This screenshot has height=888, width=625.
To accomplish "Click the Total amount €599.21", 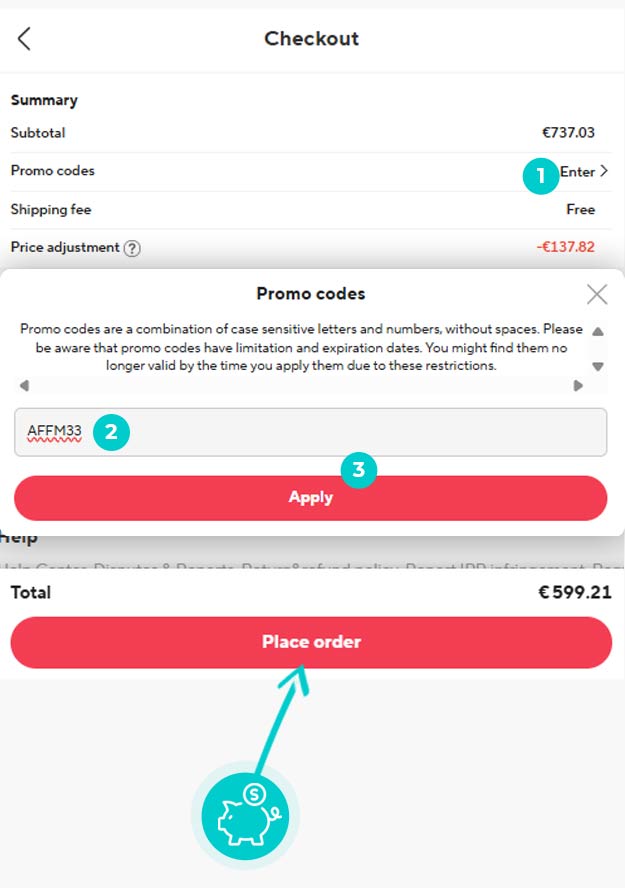I will pyautogui.click(x=574, y=592).
